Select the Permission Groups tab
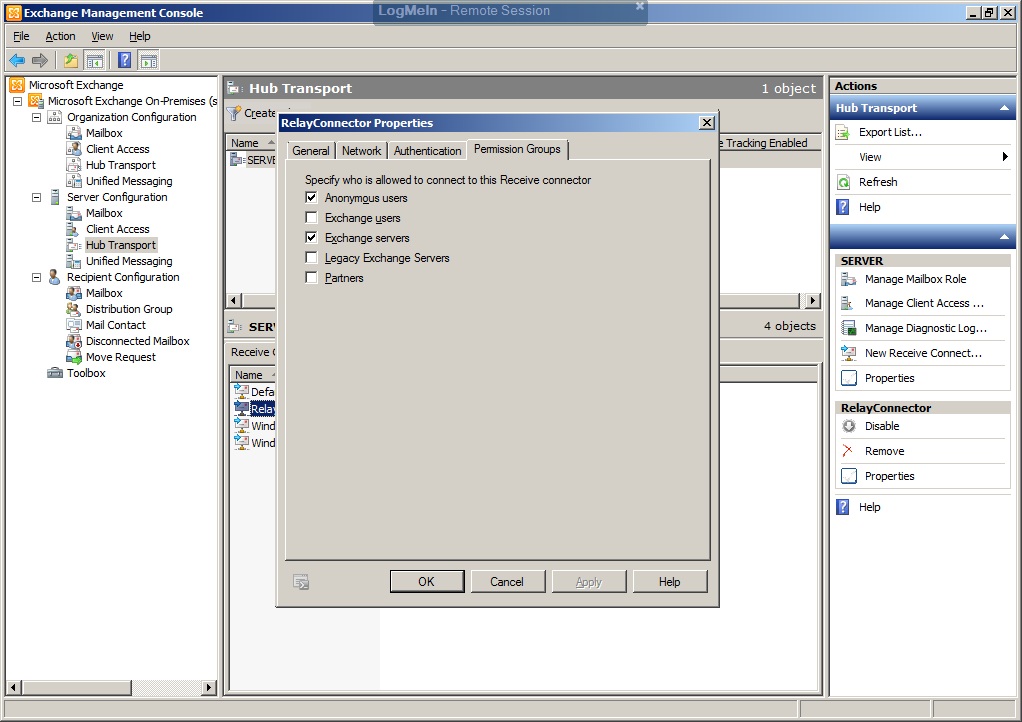 tap(518, 149)
